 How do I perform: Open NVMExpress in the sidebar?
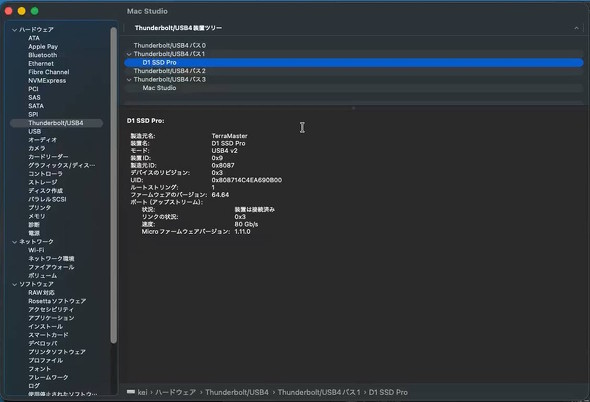point(47,81)
